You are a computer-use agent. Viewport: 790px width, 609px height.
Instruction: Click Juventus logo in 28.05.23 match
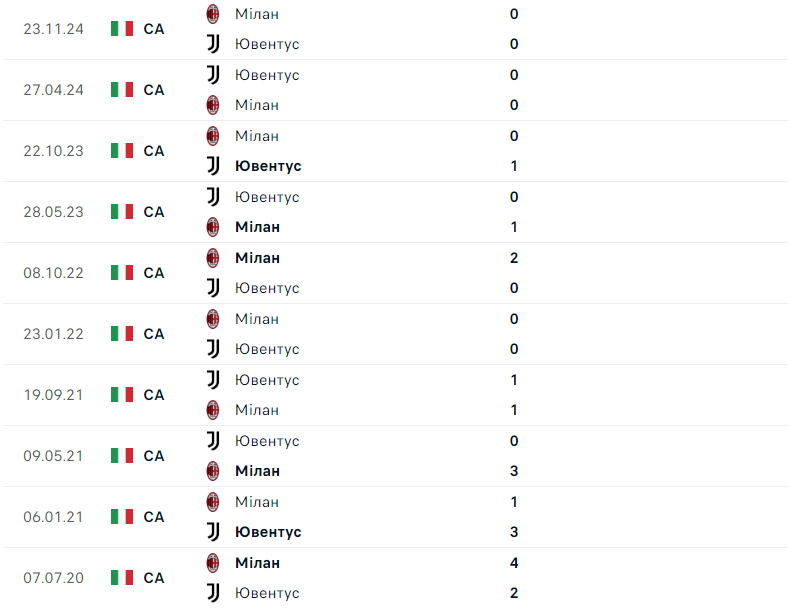pos(212,197)
